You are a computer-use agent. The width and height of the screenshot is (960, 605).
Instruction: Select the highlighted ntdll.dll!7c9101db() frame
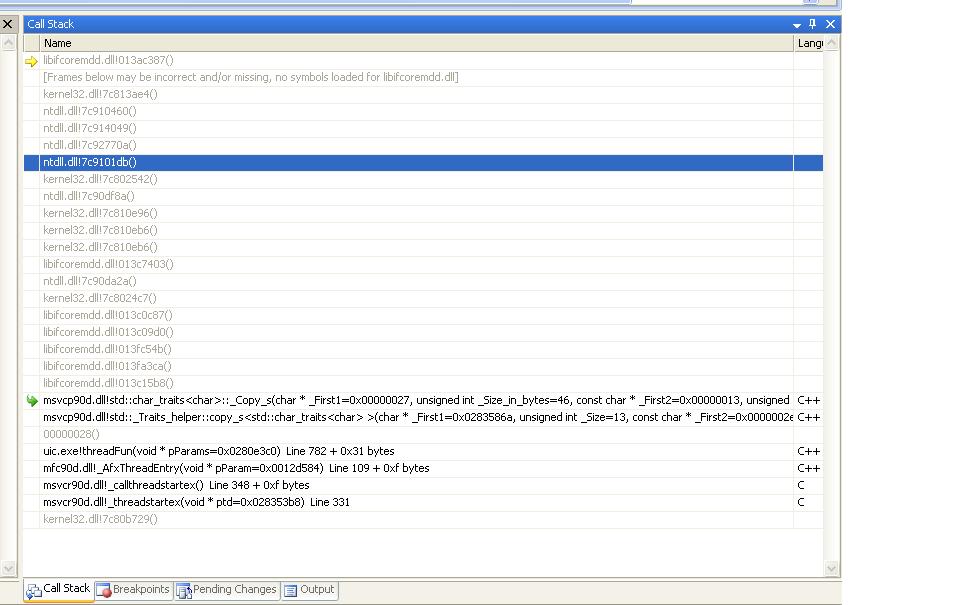[90, 162]
